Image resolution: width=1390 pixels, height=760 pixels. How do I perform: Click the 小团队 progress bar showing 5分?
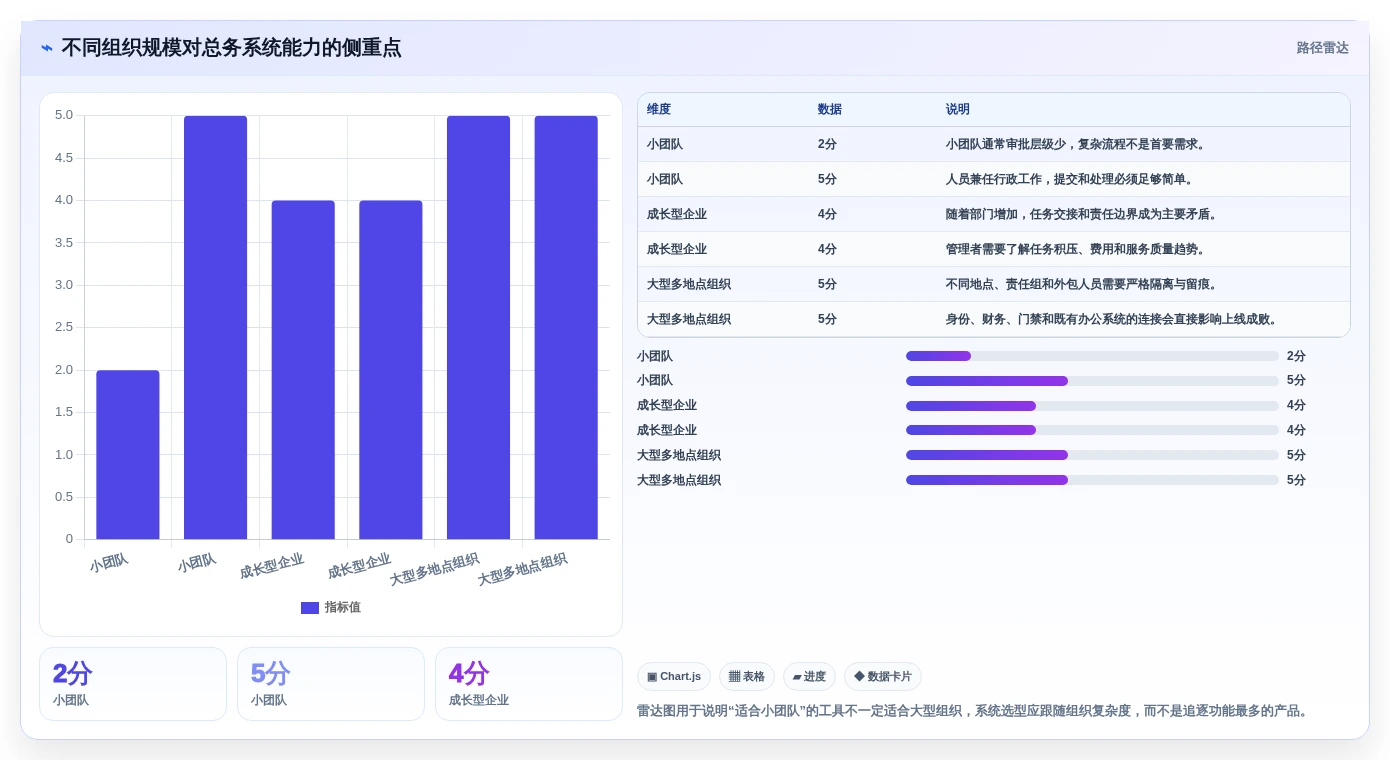click(1092, 380)
